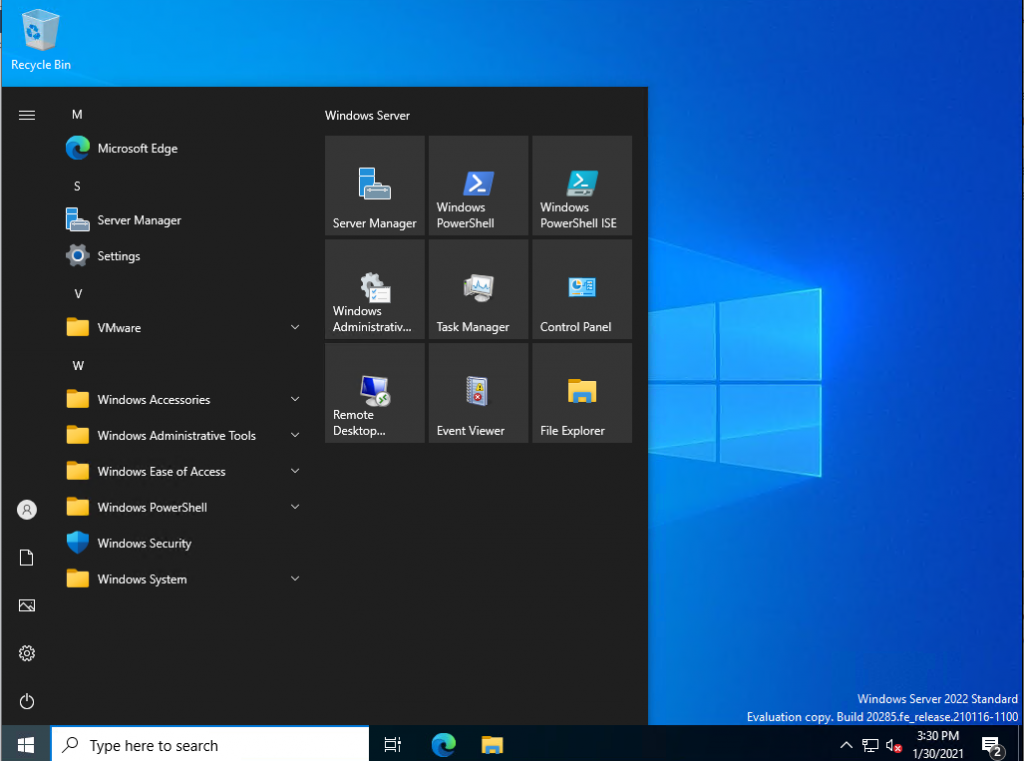Open the Action Center notifications icon
Screen dimensions: 1024x761
(992, 745)
